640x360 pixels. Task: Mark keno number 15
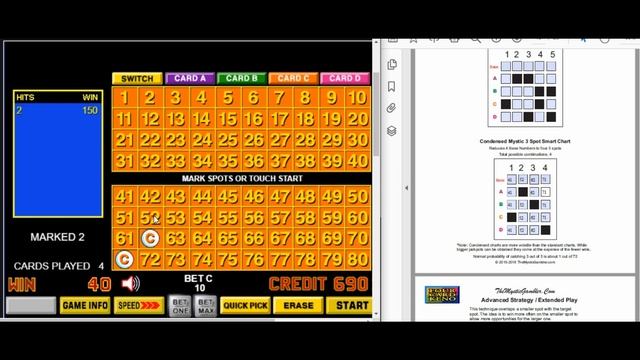[x=228, y=119]
